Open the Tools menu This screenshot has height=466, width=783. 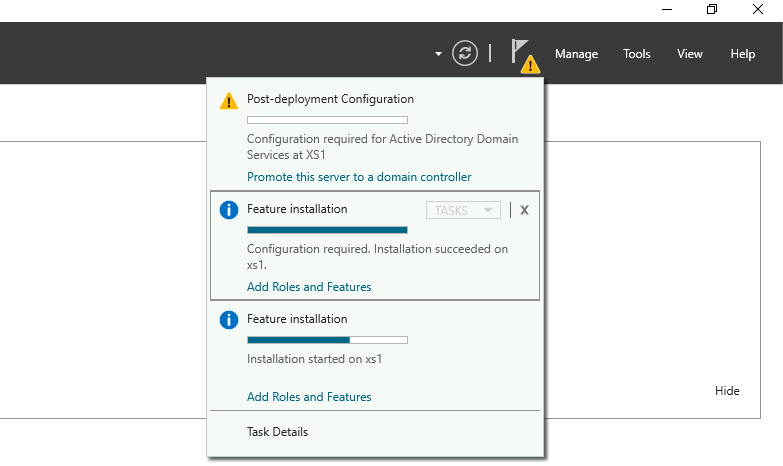[637, 54]
